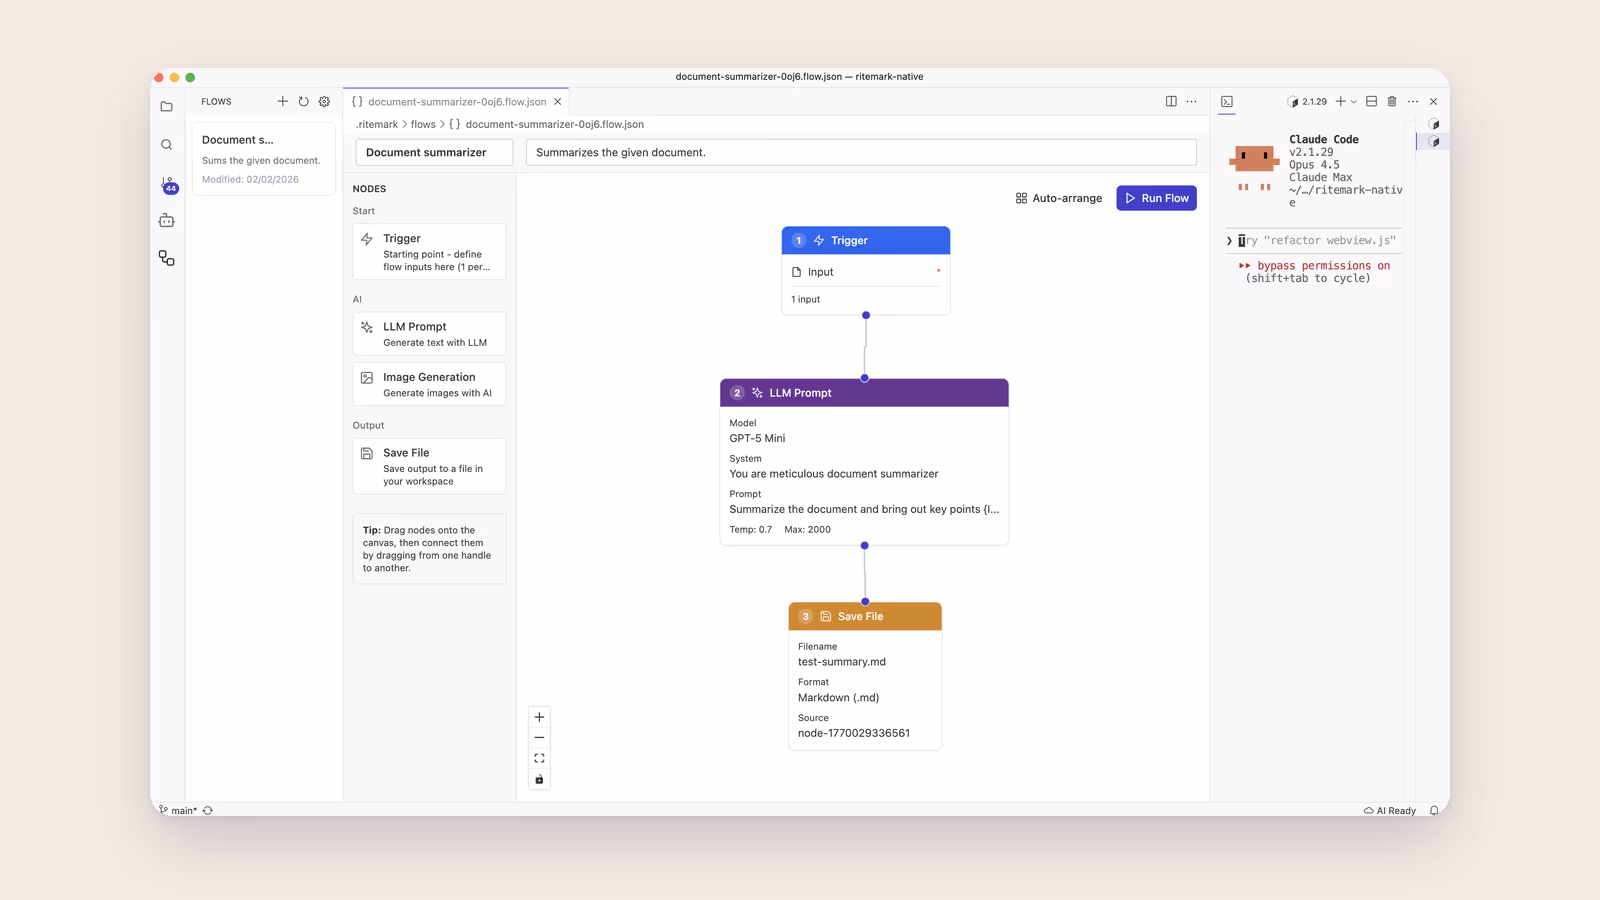Auto-arrange the flow nodes
The image size is (1600, 900).
(x=1059, y=198)
